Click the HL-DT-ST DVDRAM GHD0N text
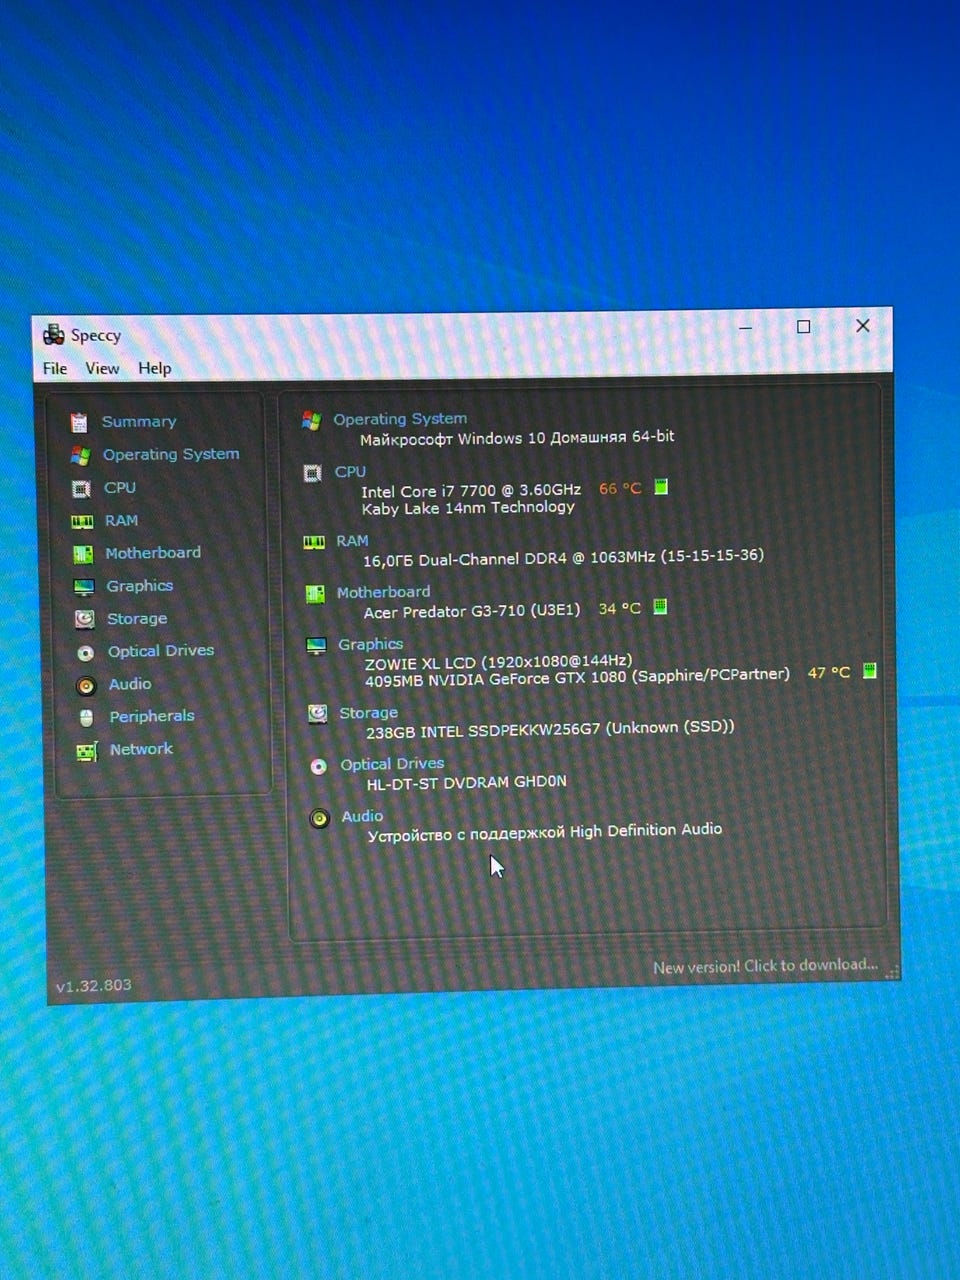 tap(466, 783)
